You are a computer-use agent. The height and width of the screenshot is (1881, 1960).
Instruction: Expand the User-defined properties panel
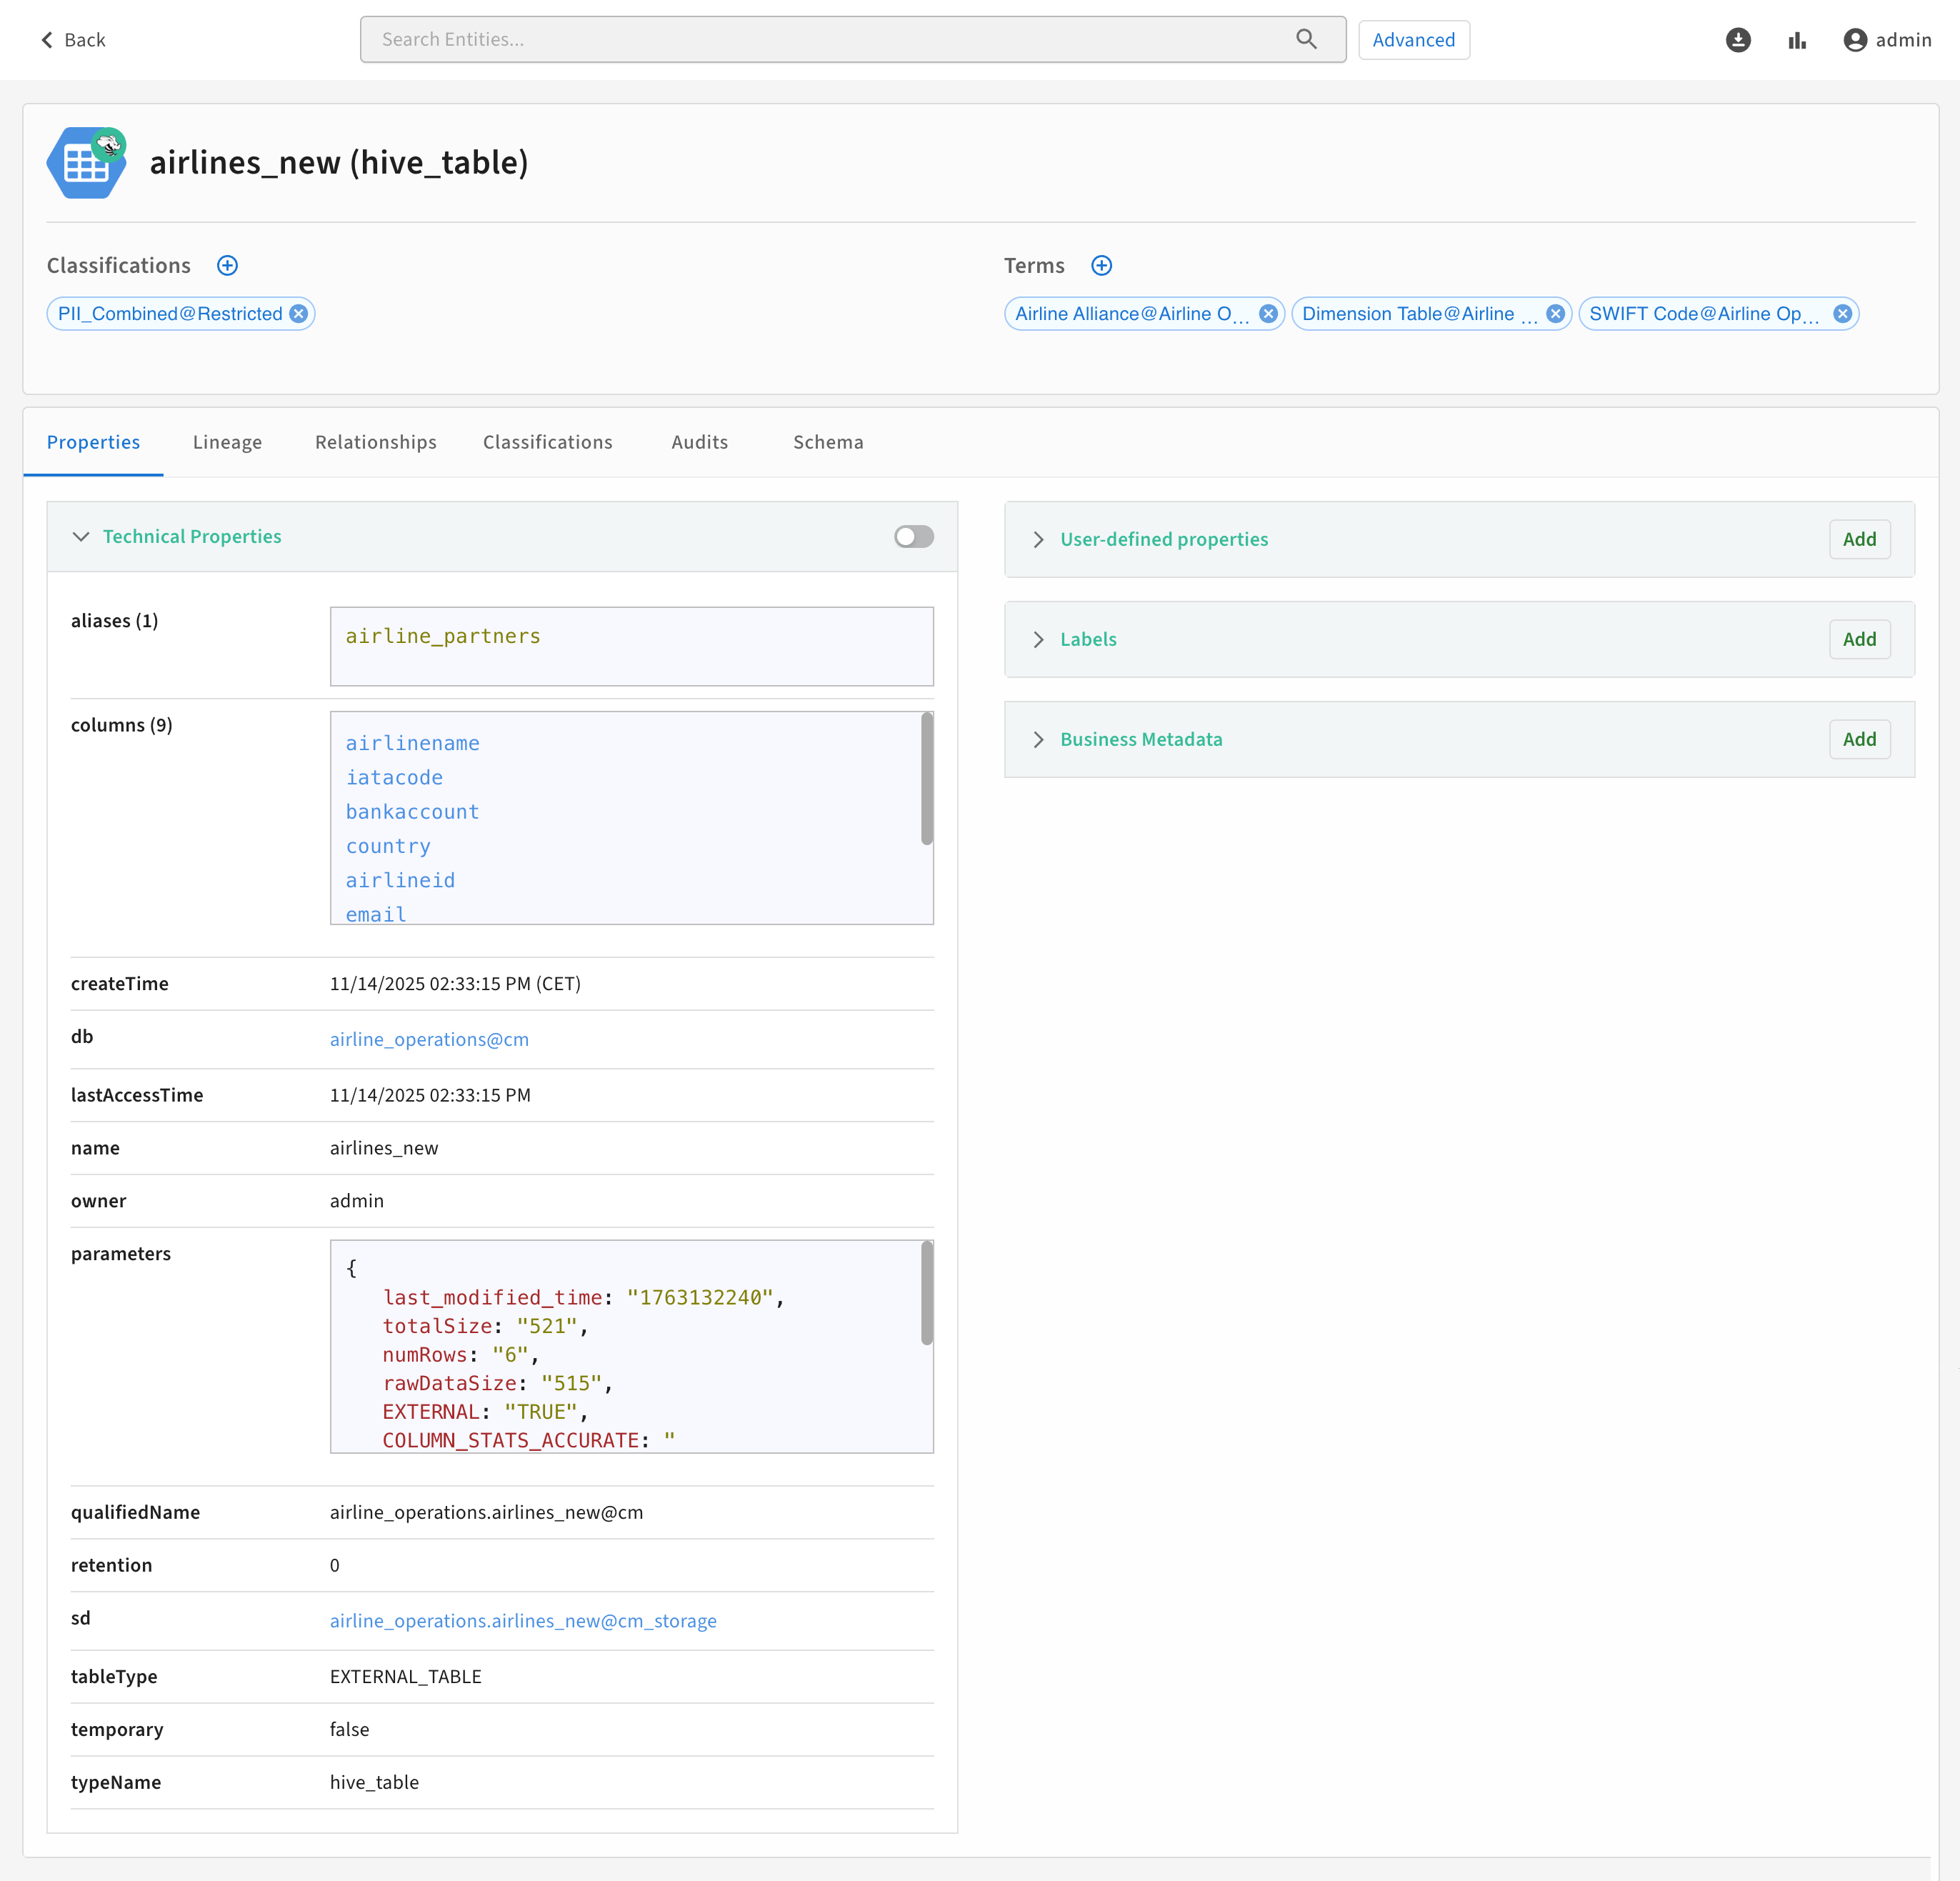click(1038, 540)
